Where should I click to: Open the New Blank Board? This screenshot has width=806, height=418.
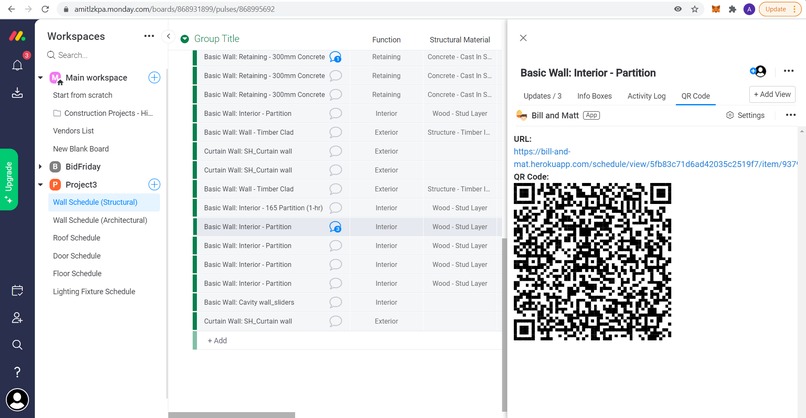[x=81, y=149]
